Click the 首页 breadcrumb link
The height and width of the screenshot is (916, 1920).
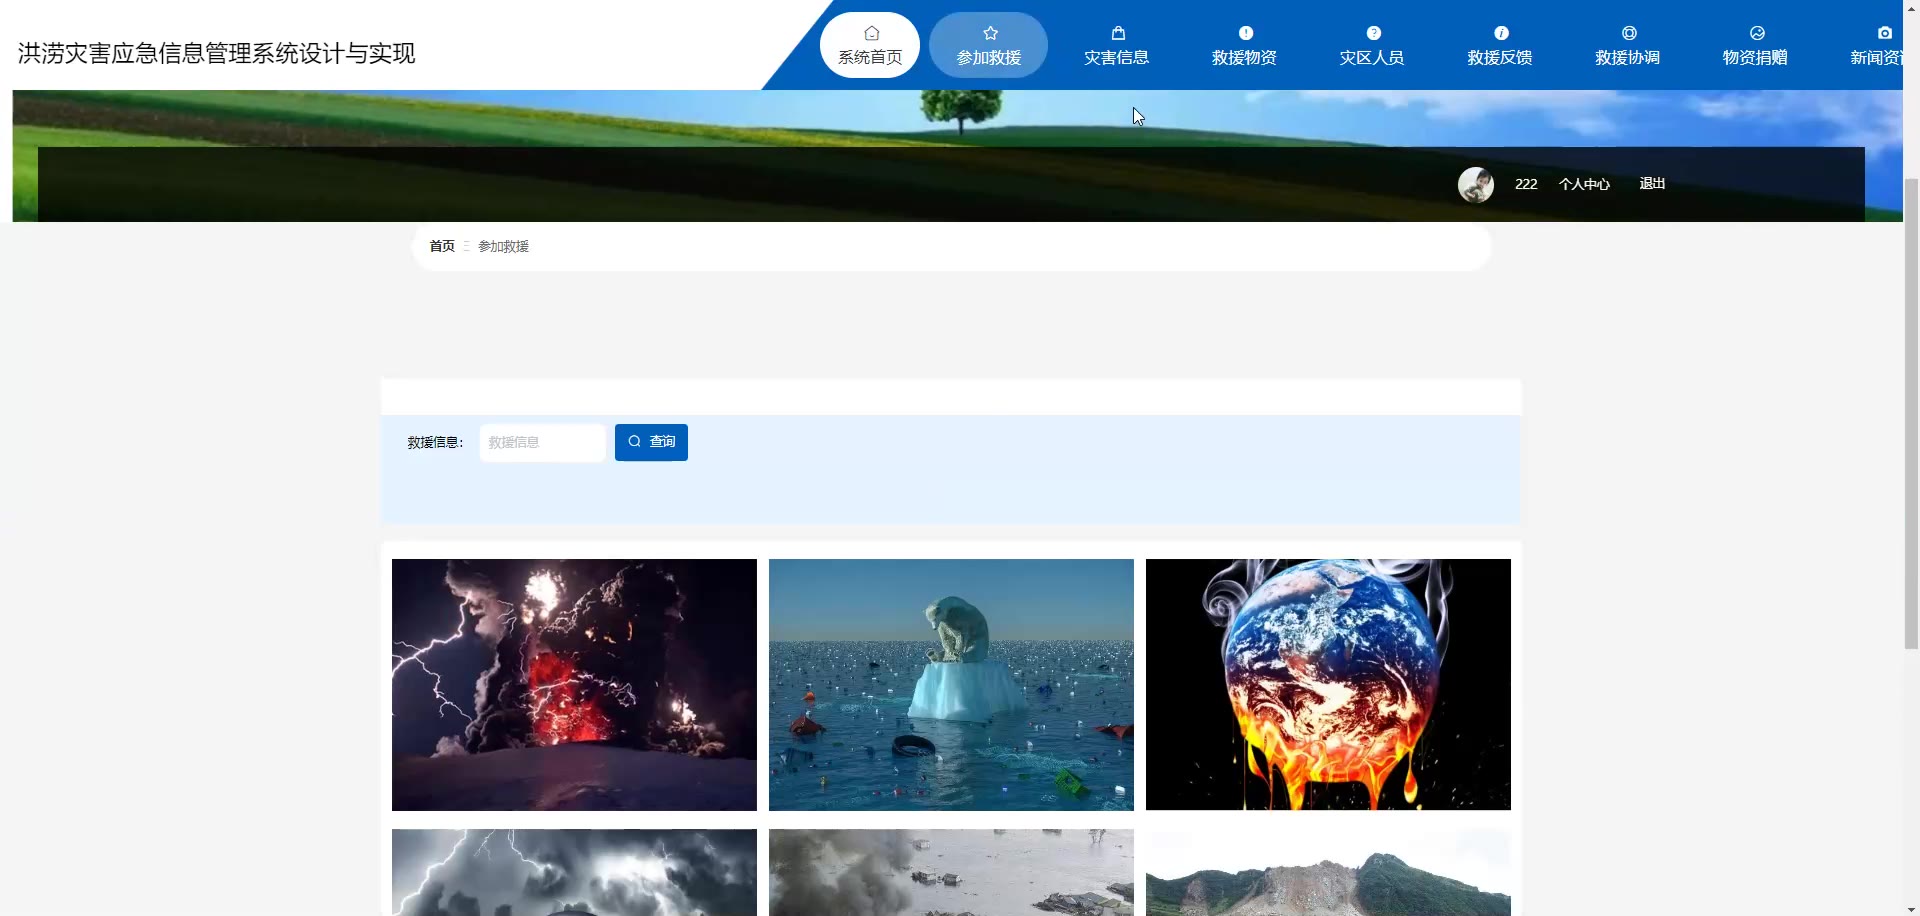pos(442,246)
